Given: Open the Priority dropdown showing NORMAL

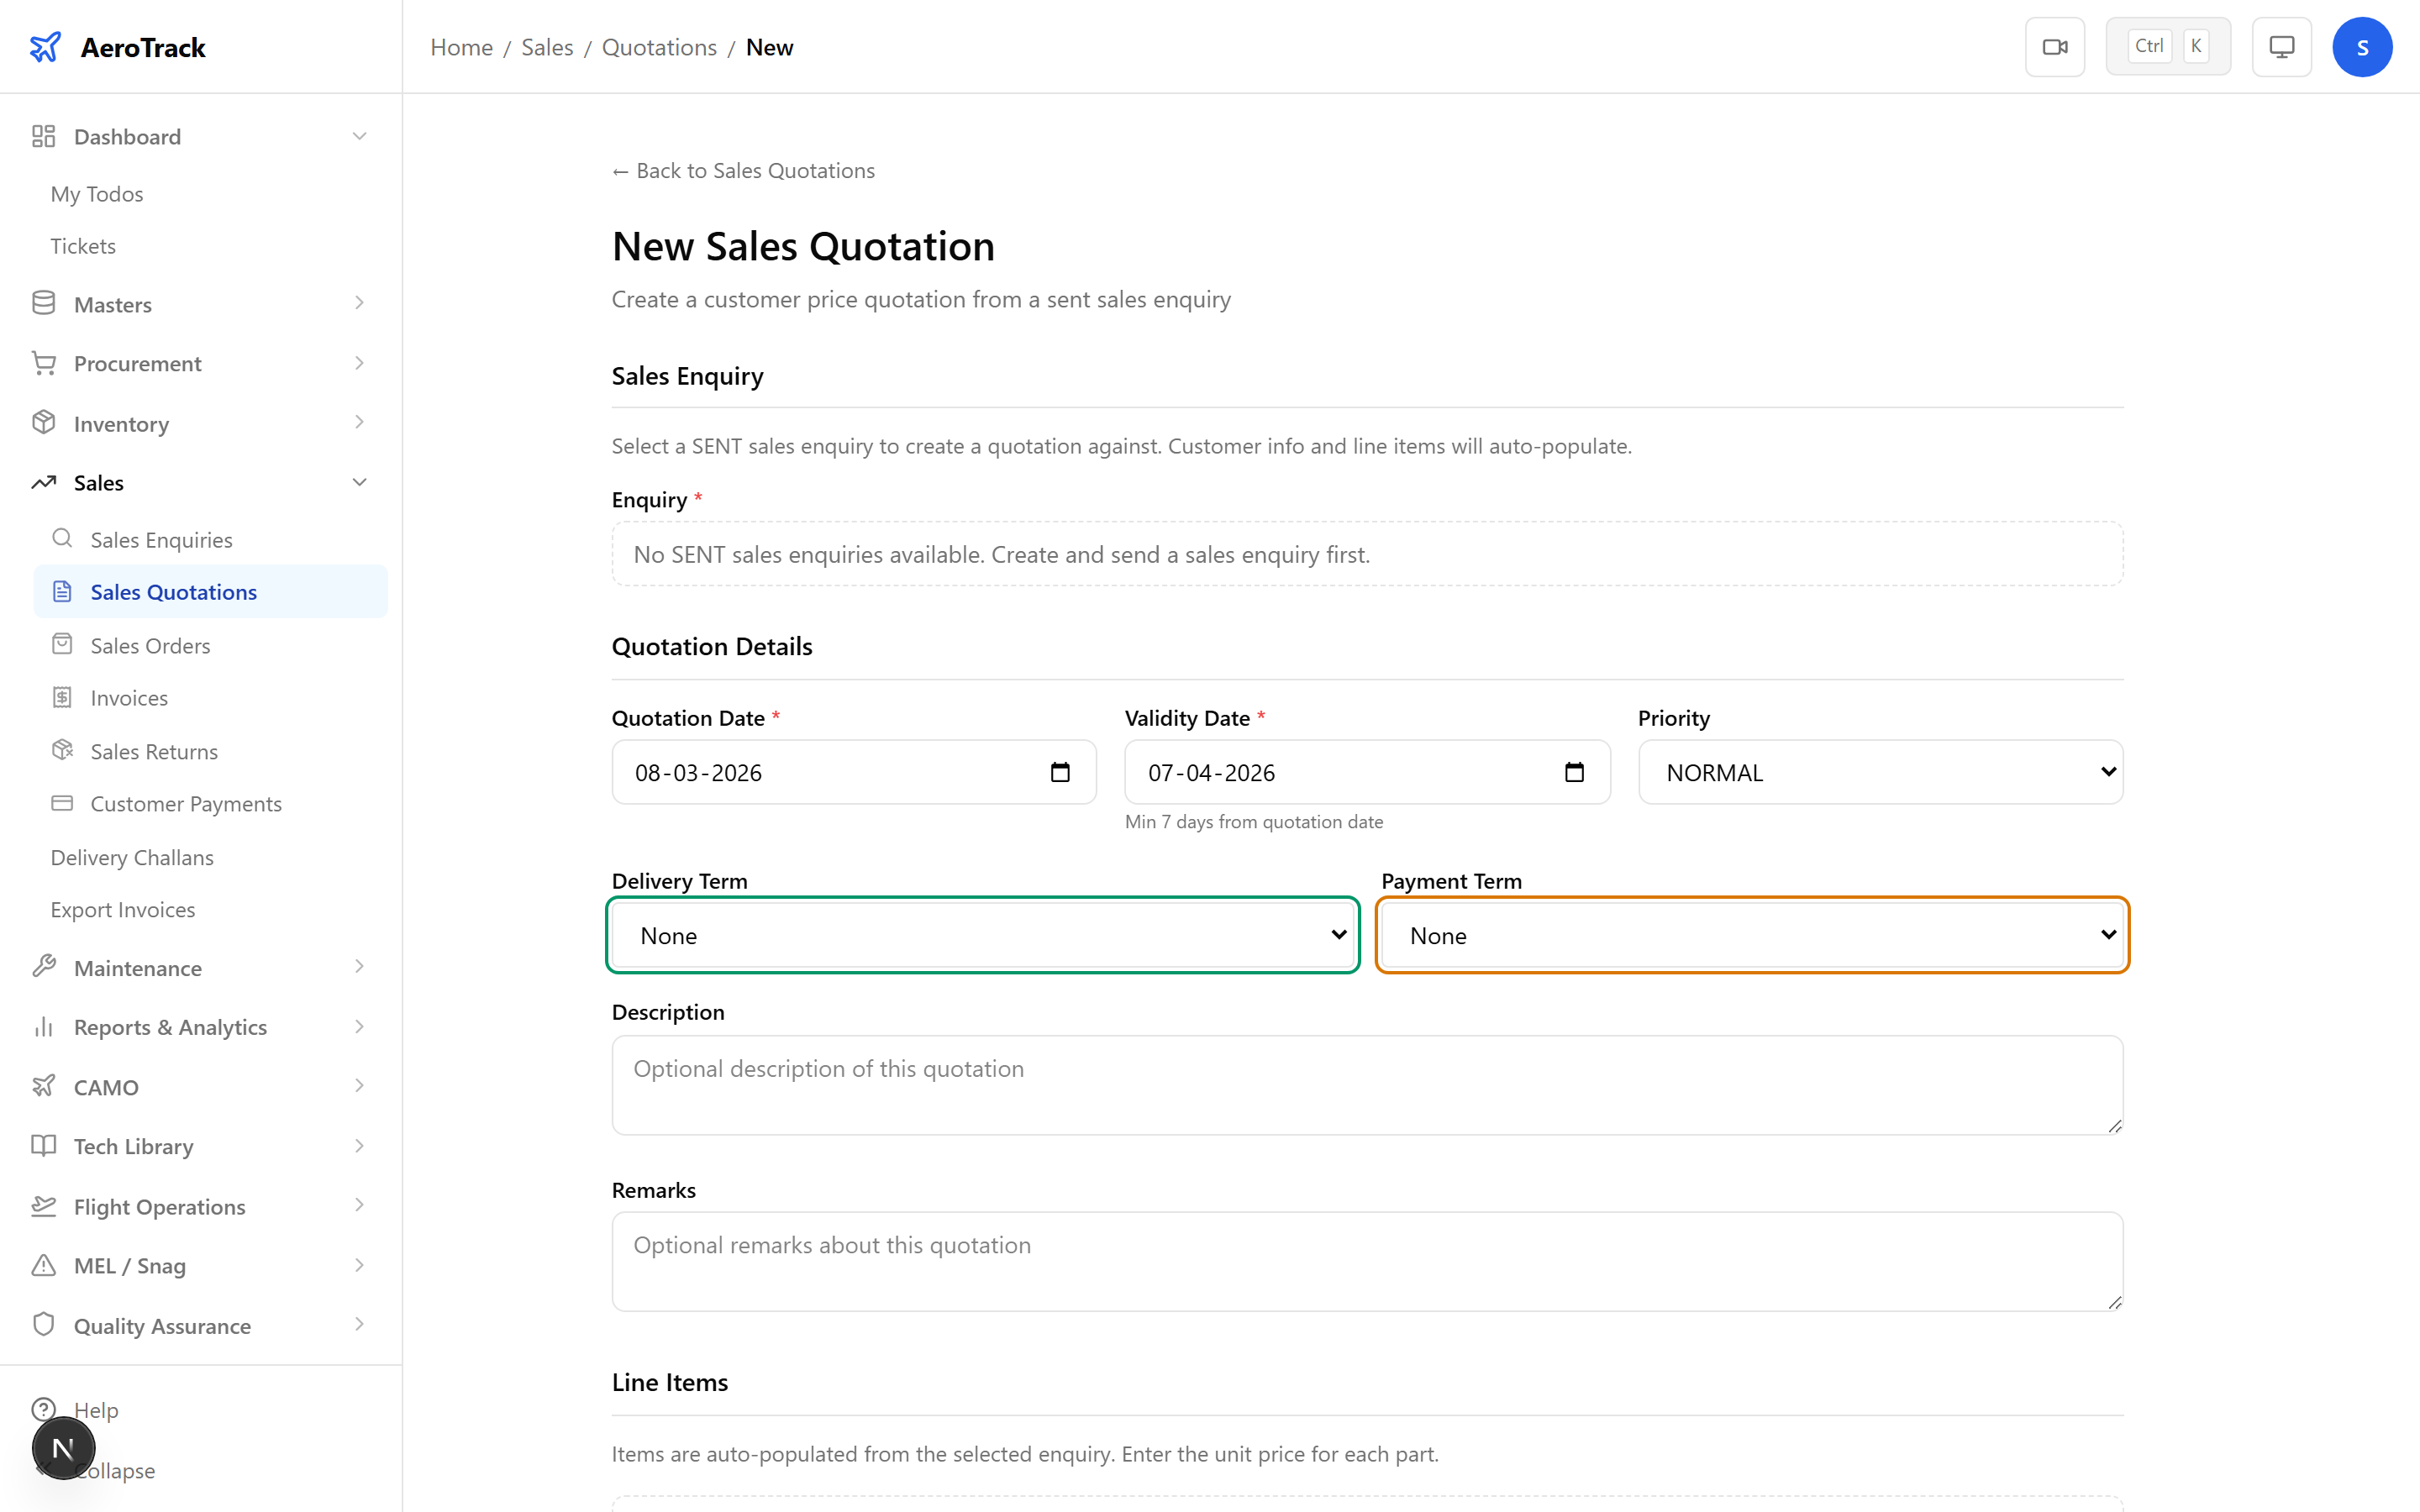Looking at the screenshot, I should pyautogui.click(x=1879, y=772).
